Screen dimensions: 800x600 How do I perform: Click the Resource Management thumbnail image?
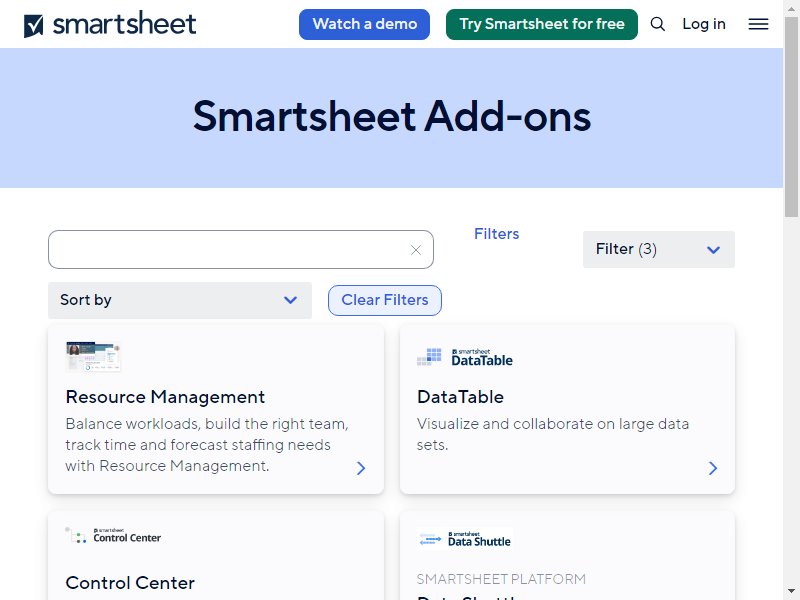pyautogui.click(x=93, y=356)
